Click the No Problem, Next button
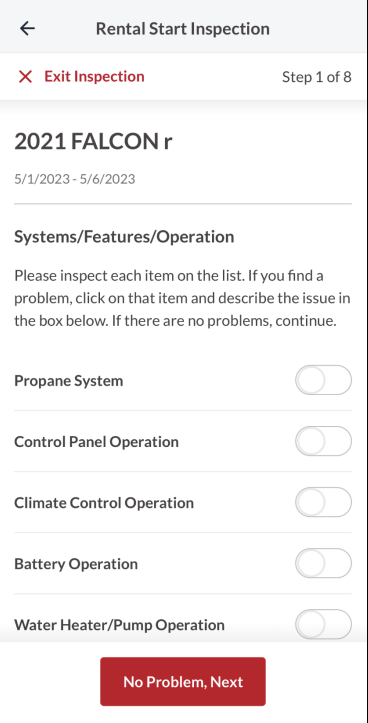The height and width of the screenshot is (723, 368). click(x=183, y=682)
